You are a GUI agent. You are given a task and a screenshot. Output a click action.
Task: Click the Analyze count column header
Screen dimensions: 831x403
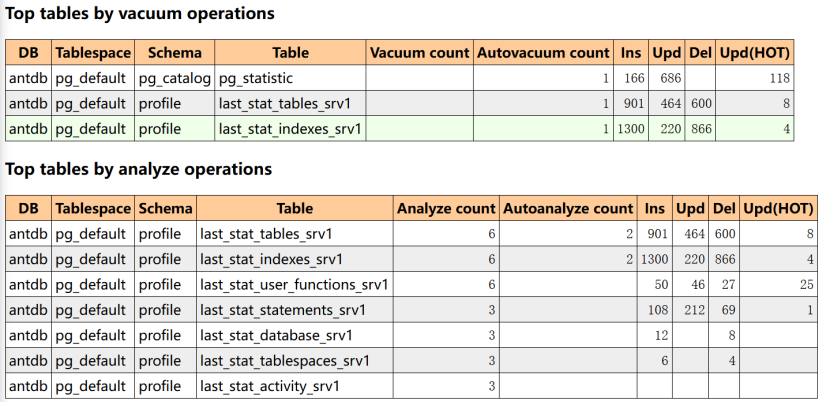tap(446, 209)
